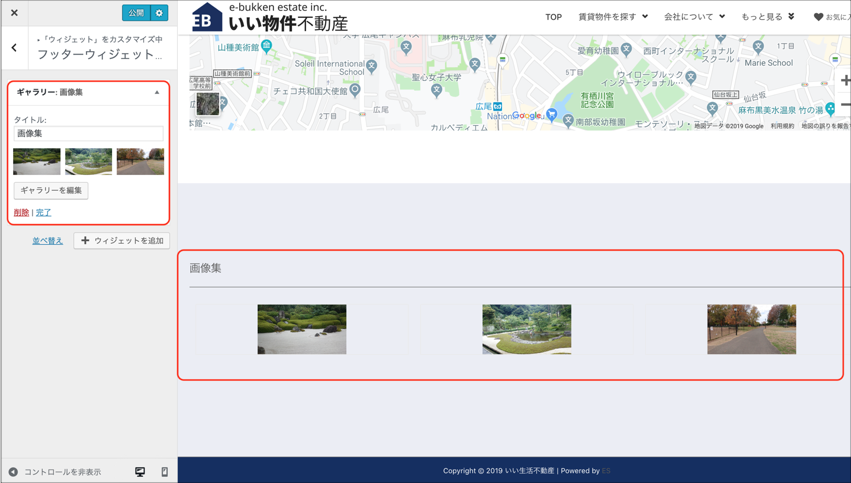Select the TOP menu item
The width and height of the screenshot is (851, 483).
coord(553,17)
